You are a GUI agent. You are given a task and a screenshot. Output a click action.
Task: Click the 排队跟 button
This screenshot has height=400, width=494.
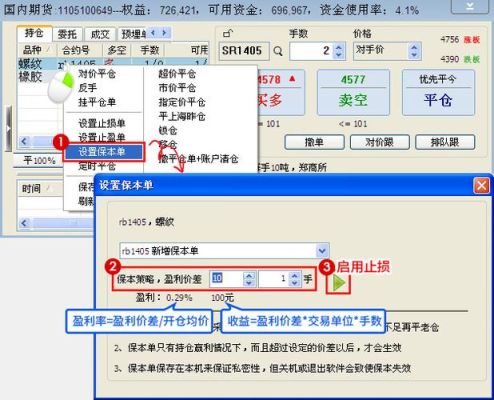[445, 142]
